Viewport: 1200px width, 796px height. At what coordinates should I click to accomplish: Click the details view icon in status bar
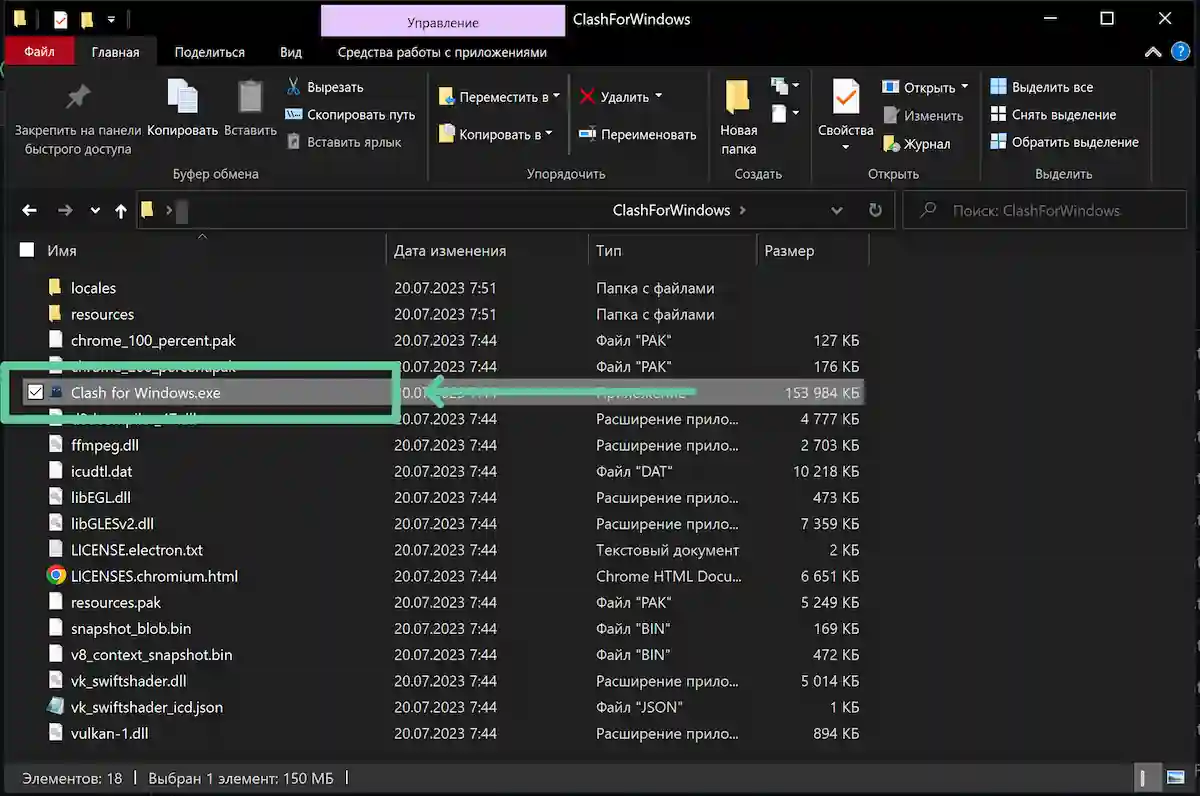pos(1145,777)
